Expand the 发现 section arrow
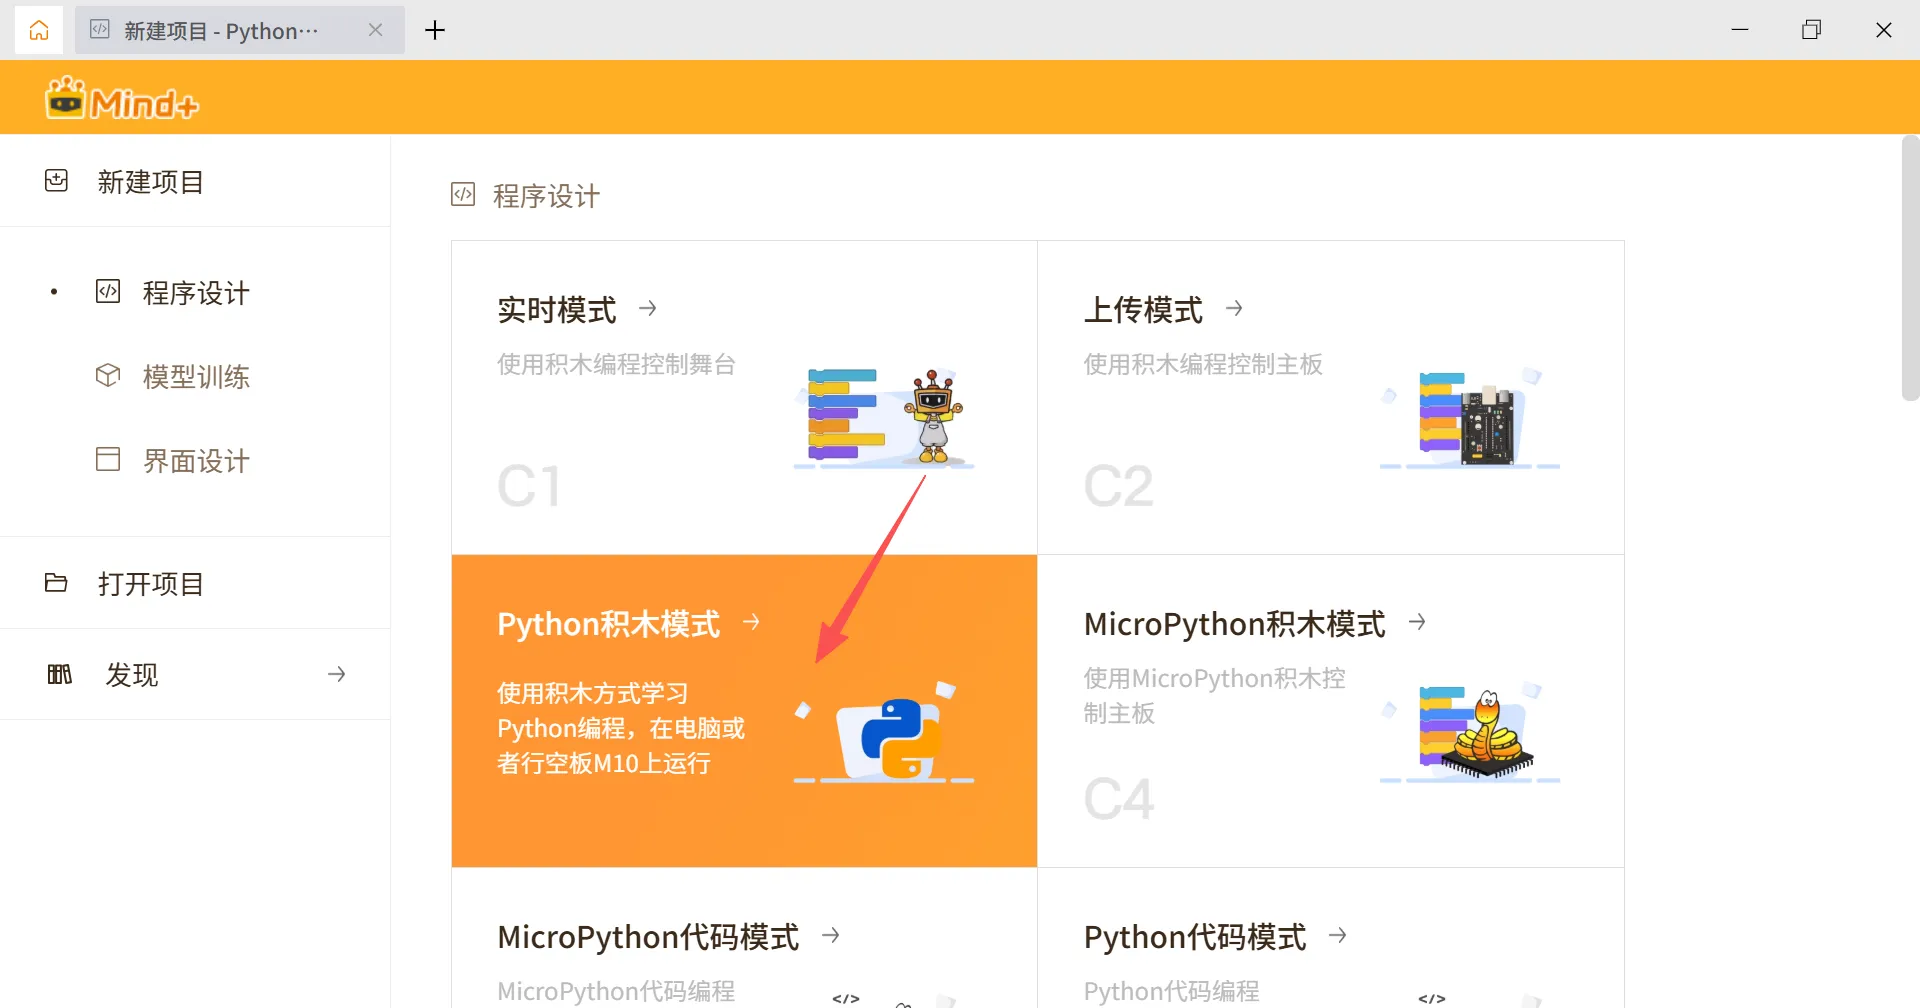 337,674
